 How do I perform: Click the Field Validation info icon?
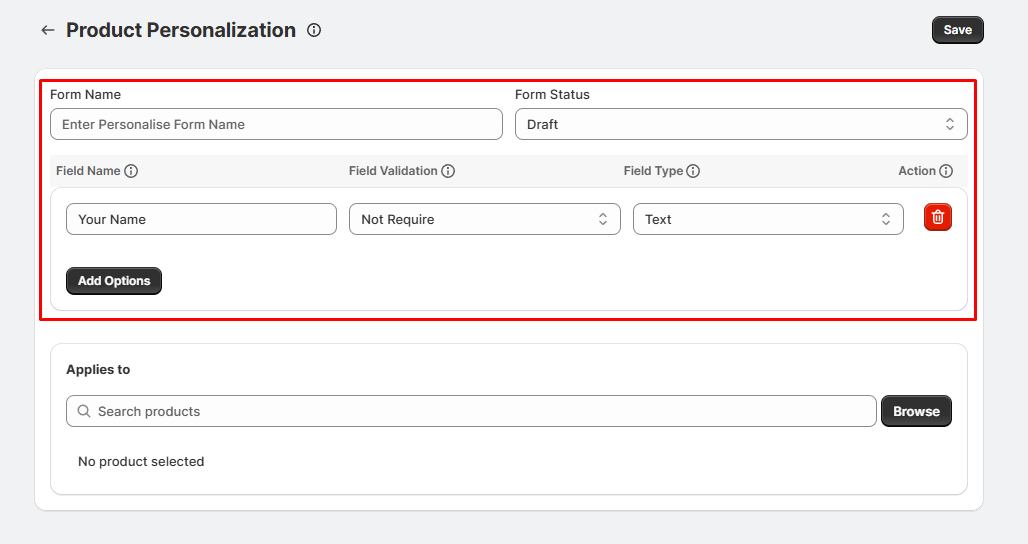pos(448,171)
